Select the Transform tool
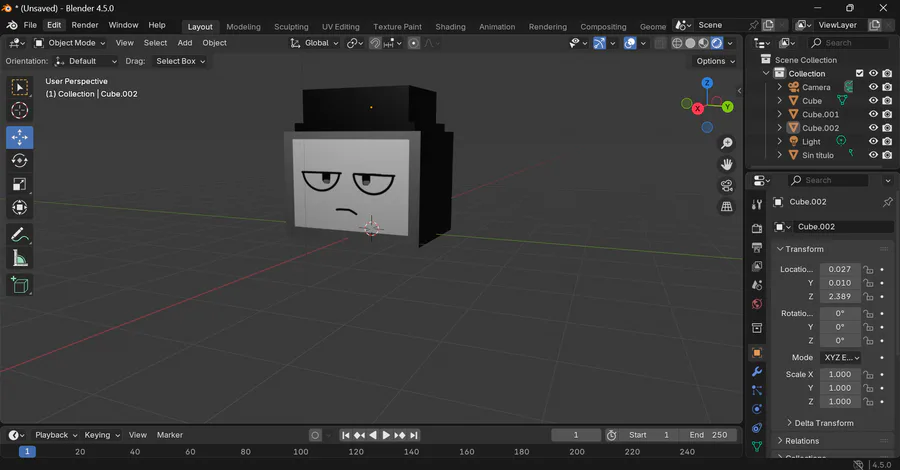This screenshot has height=470, width=900. [x=20, y=207]
